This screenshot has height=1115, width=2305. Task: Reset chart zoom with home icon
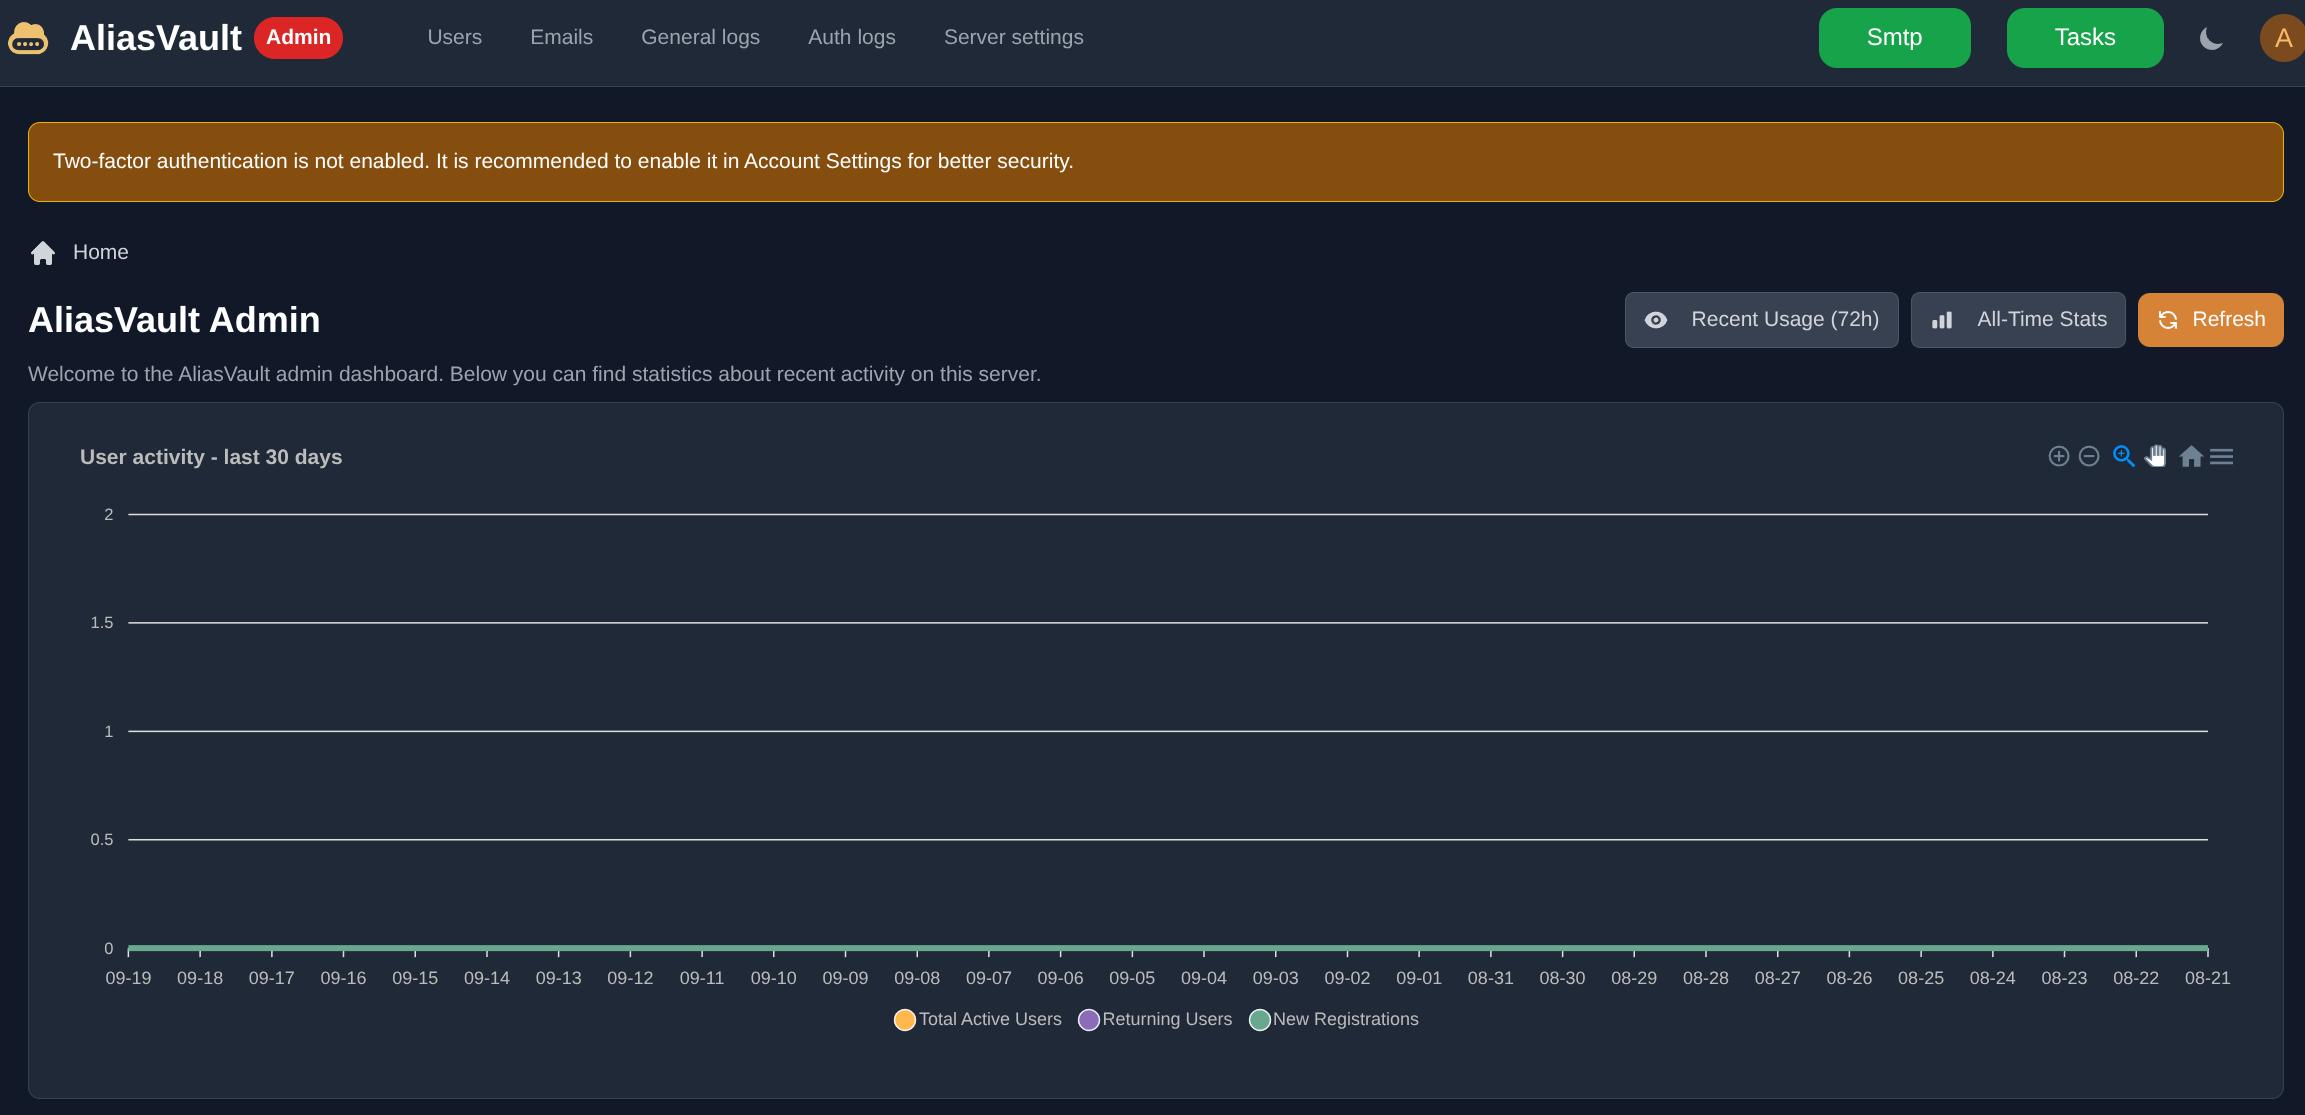coord(2191,457)
